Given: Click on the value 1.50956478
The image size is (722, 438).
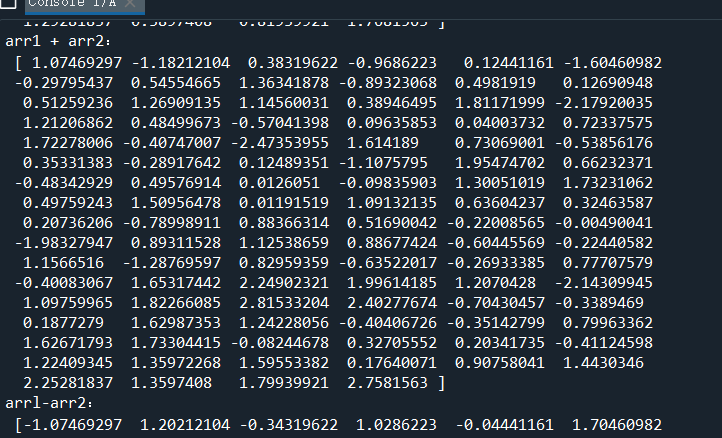Looking at the screenshot, I should tap(176, 203).
